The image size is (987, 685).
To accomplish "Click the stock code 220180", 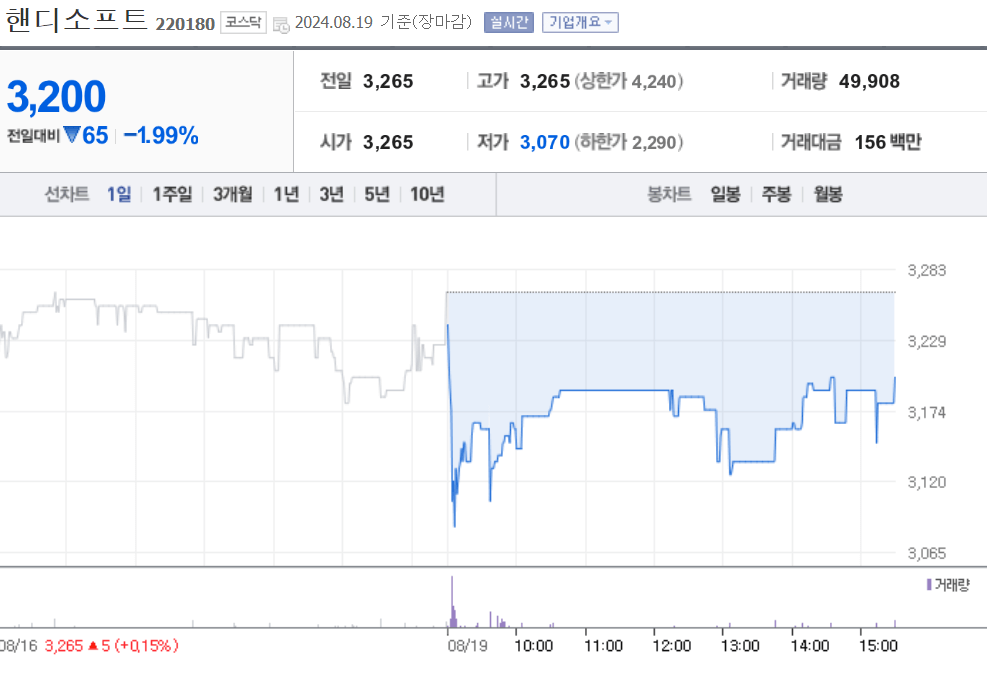I will [x=185, y=24].
